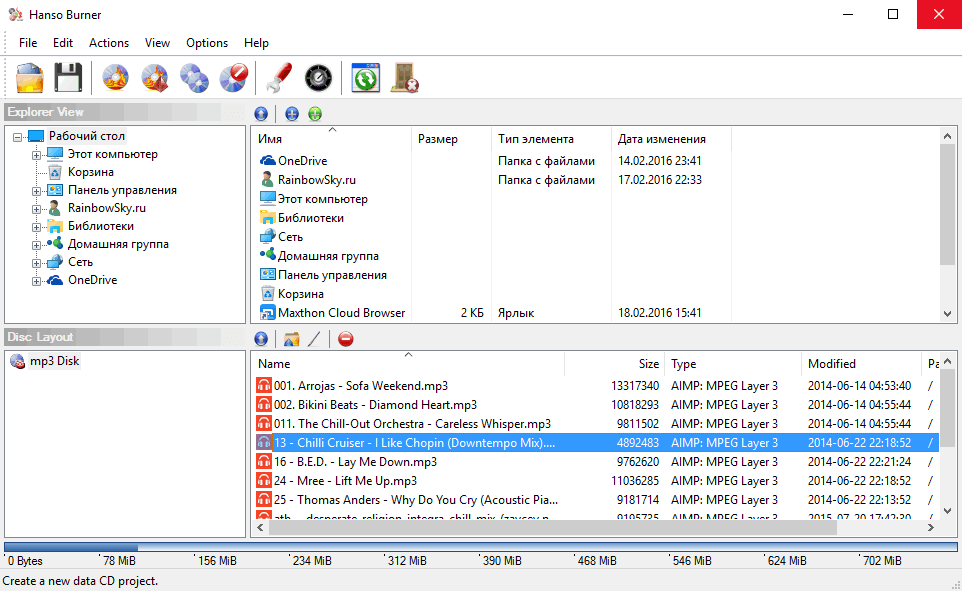Click the save floppy disk toolbar icon
The width and height of the screenshot is (962, 591).
pyautogui.click(x=68, y=78)
